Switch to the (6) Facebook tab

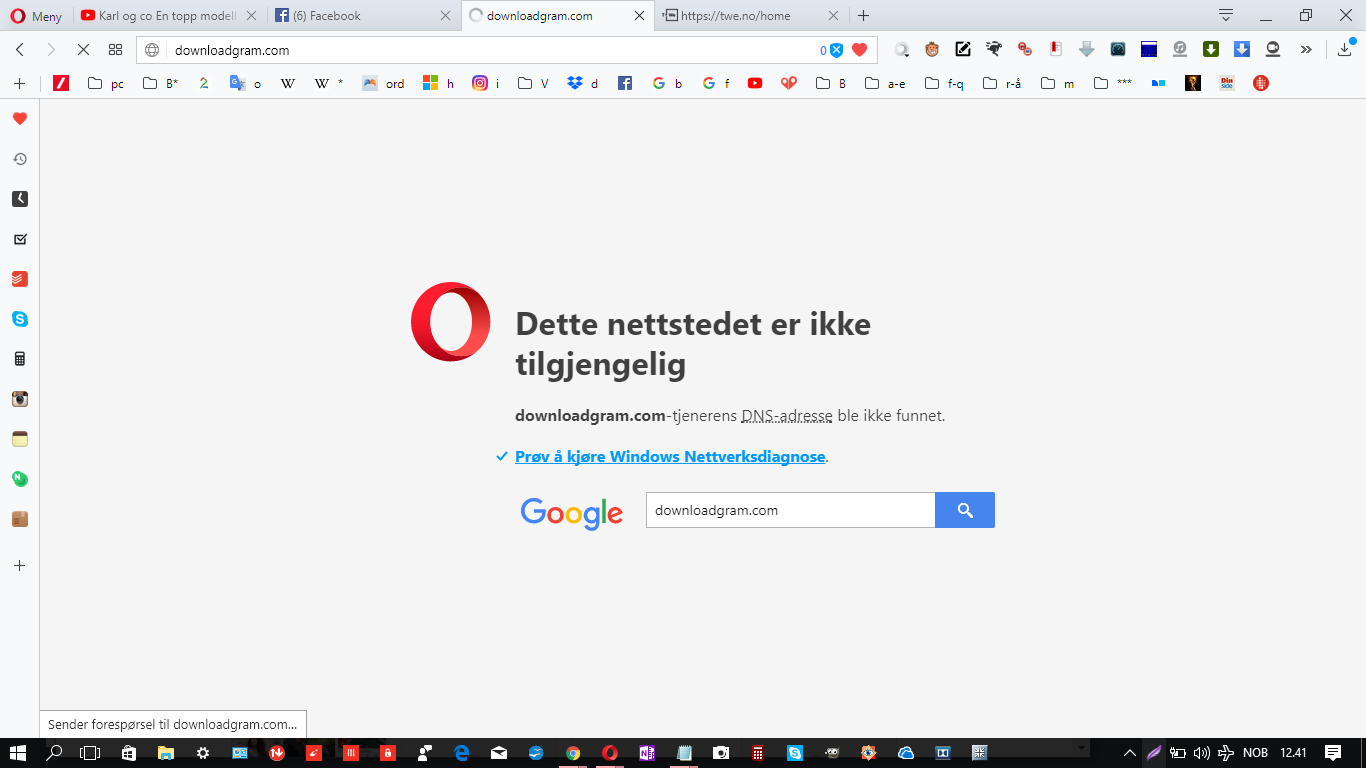[364, 16]
